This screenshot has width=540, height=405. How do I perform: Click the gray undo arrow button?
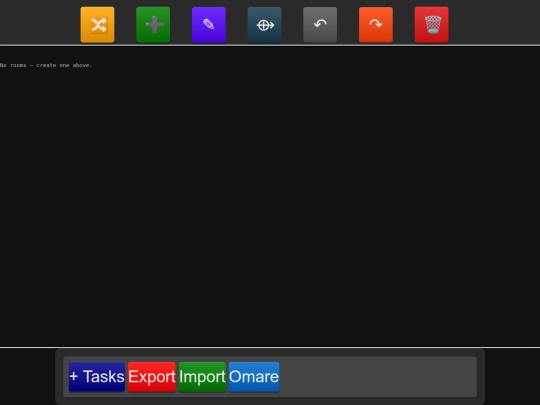(320, 25)
